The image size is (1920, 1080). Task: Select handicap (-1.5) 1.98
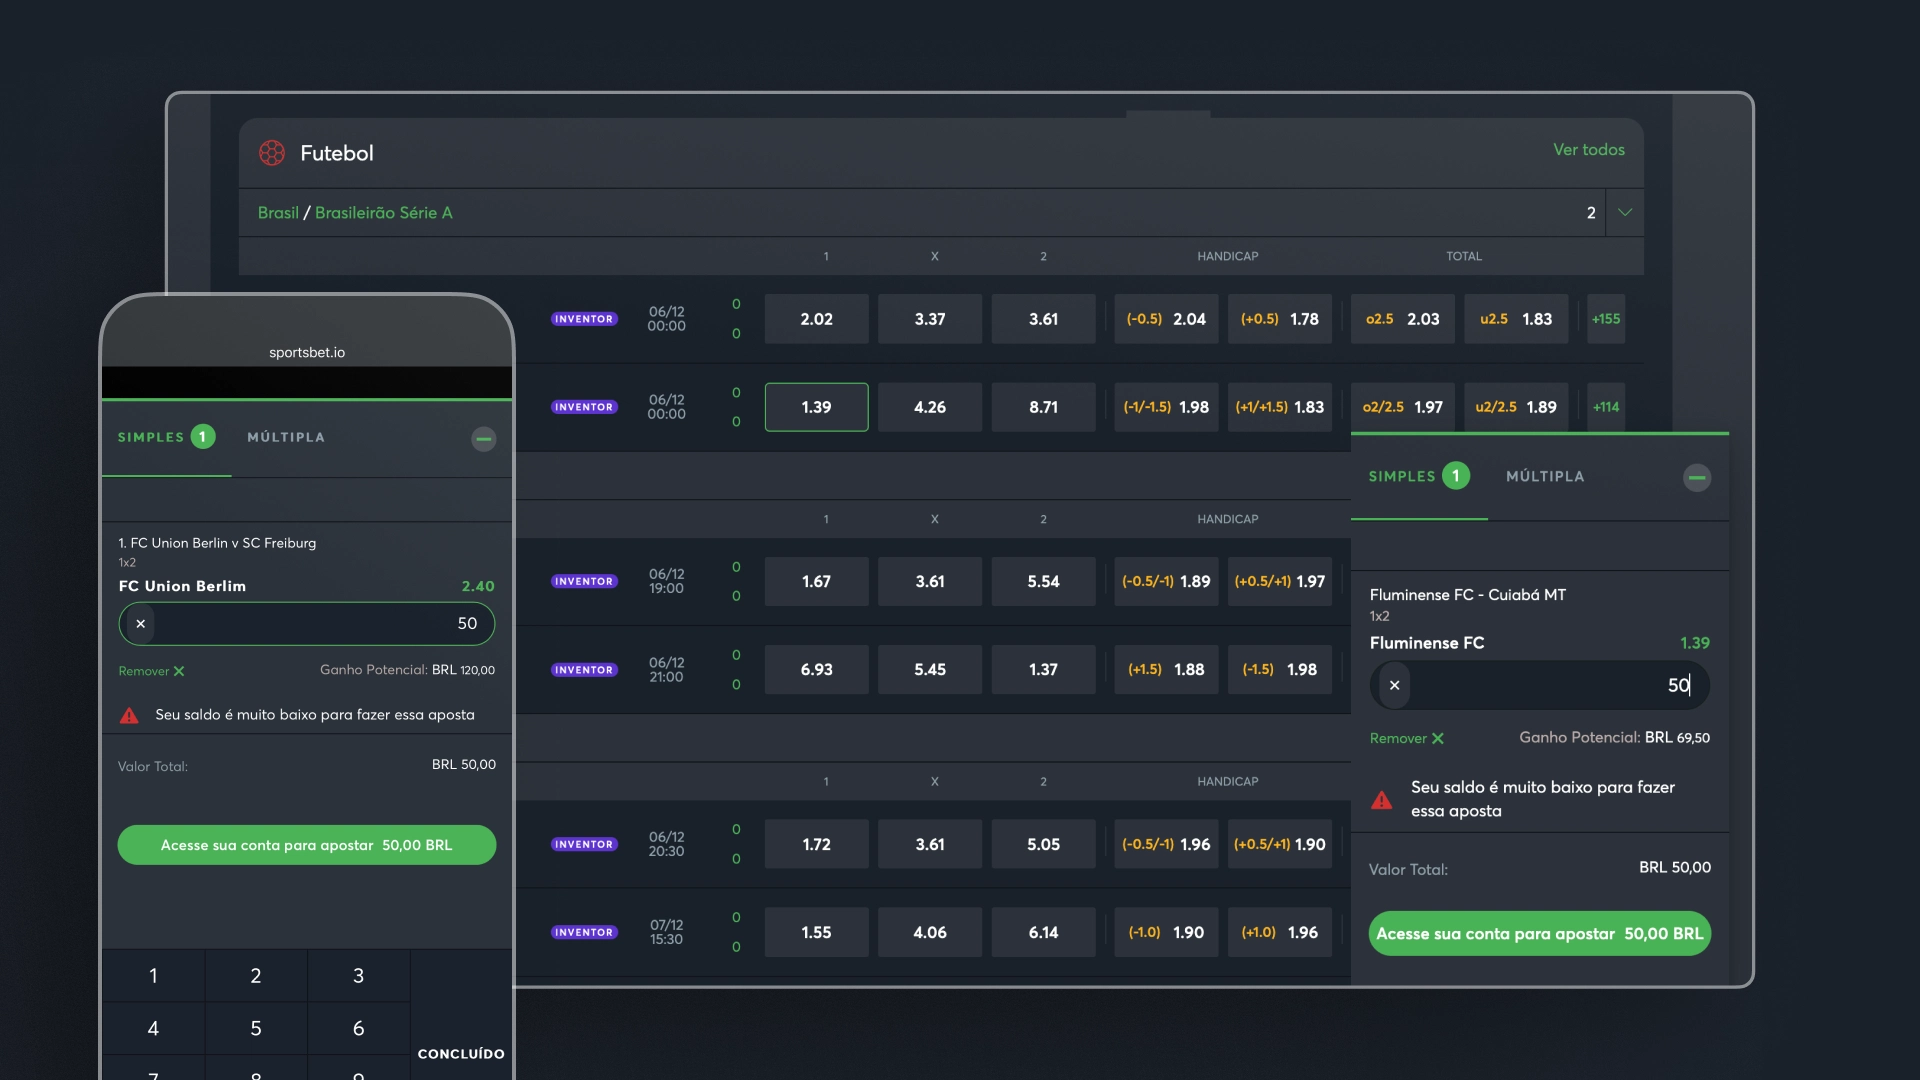[x=1280, y=670]
